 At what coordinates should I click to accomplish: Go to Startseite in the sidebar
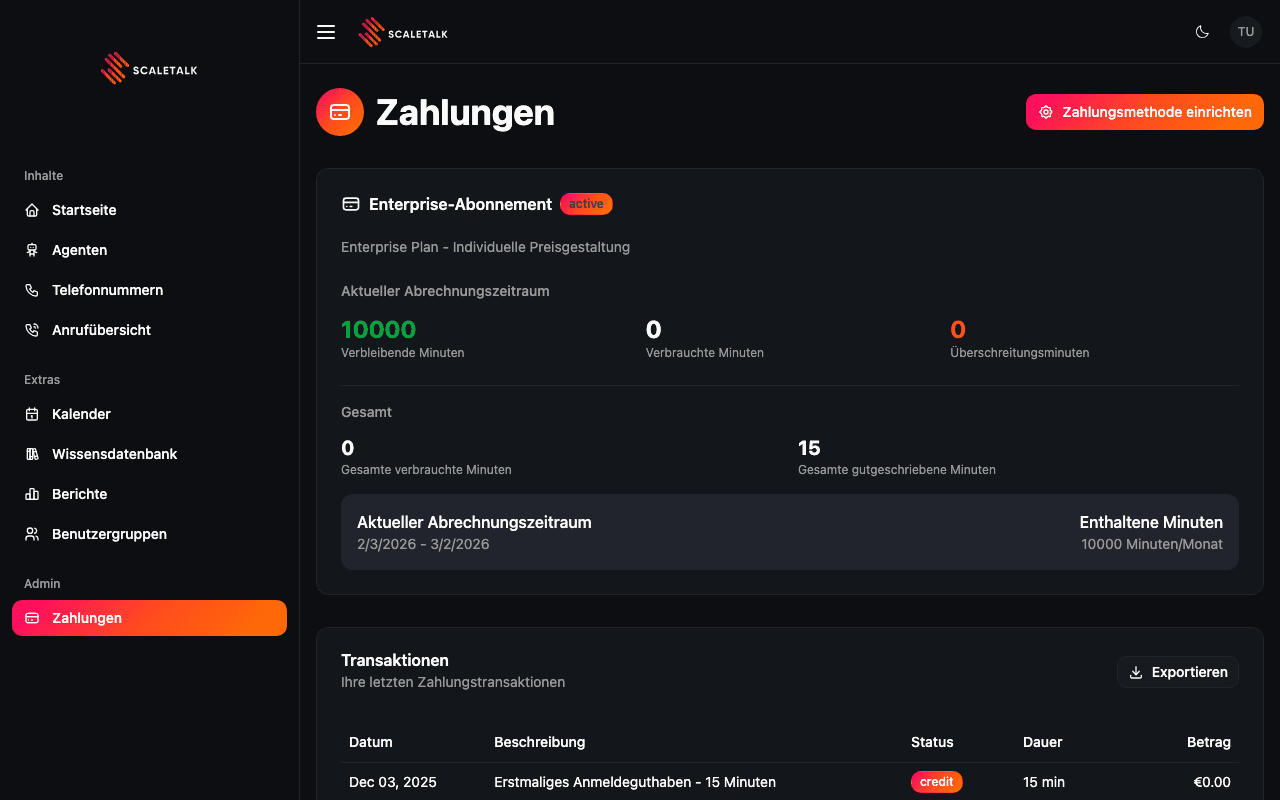149,210
